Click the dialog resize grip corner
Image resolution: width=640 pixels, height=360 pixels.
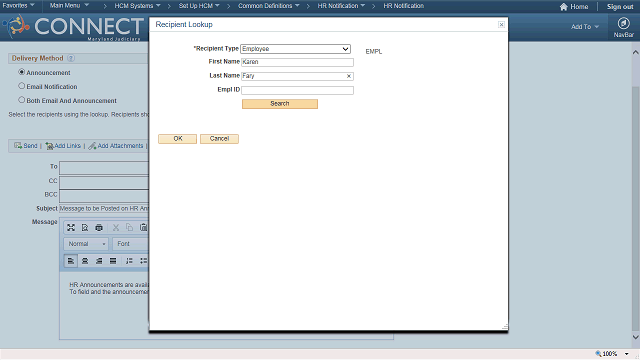tap(505, 327)
